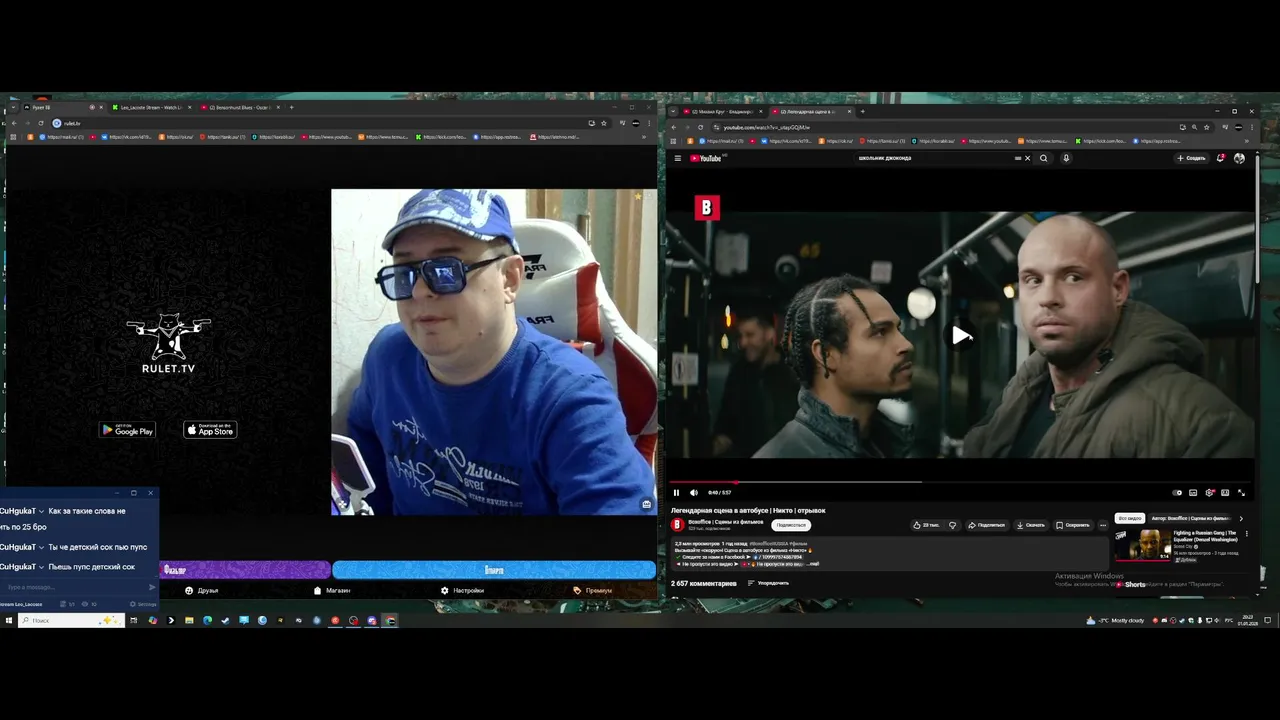1280x720 pixels.
Task: Like the YouTube video
Action: click(x=926, y=525)
